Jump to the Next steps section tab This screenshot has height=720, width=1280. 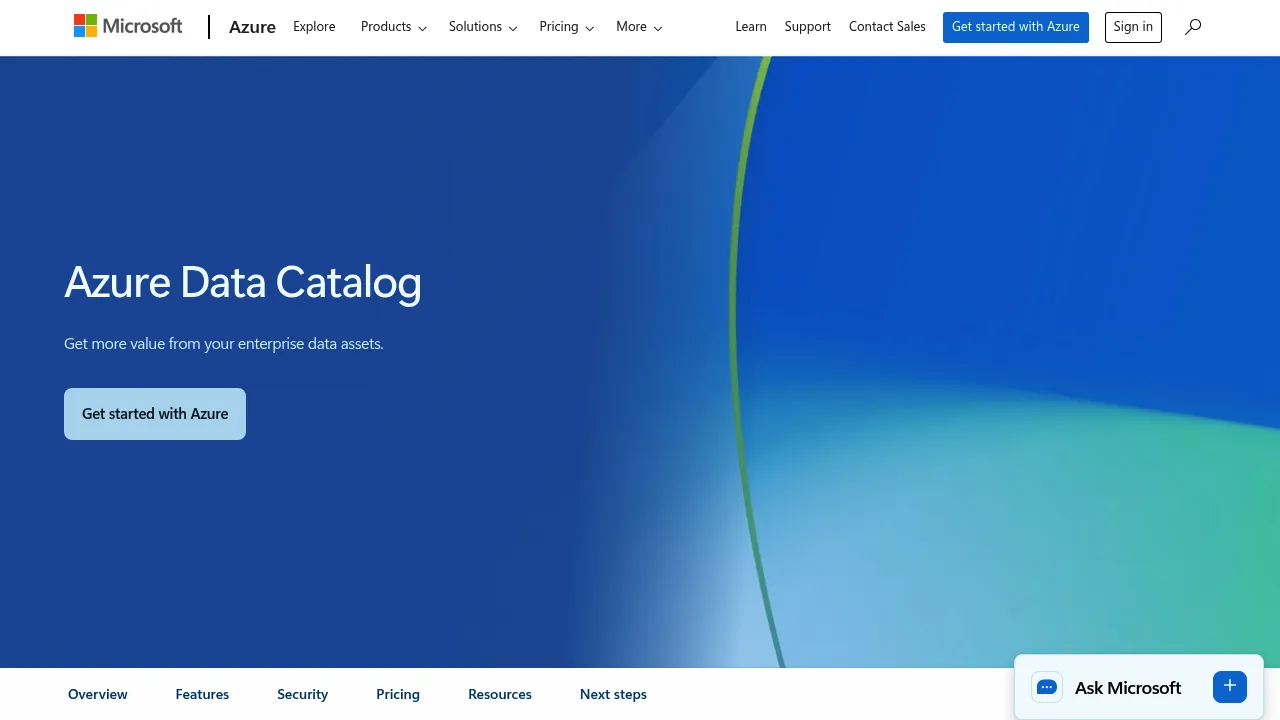point(613,694)
